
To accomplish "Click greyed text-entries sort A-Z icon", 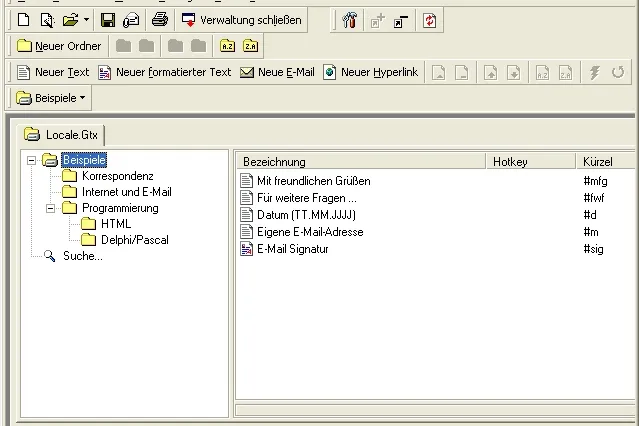I will 542,73.
